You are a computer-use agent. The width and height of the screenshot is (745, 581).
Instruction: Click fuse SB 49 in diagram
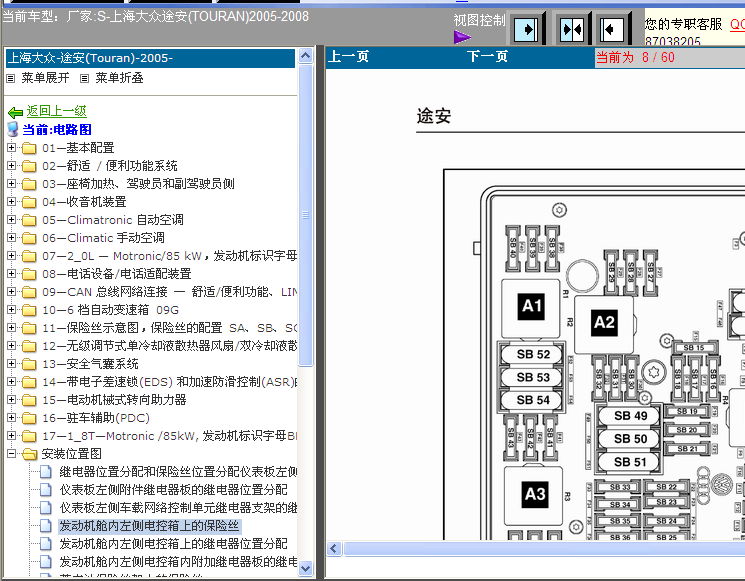click(x=630, y=416)
